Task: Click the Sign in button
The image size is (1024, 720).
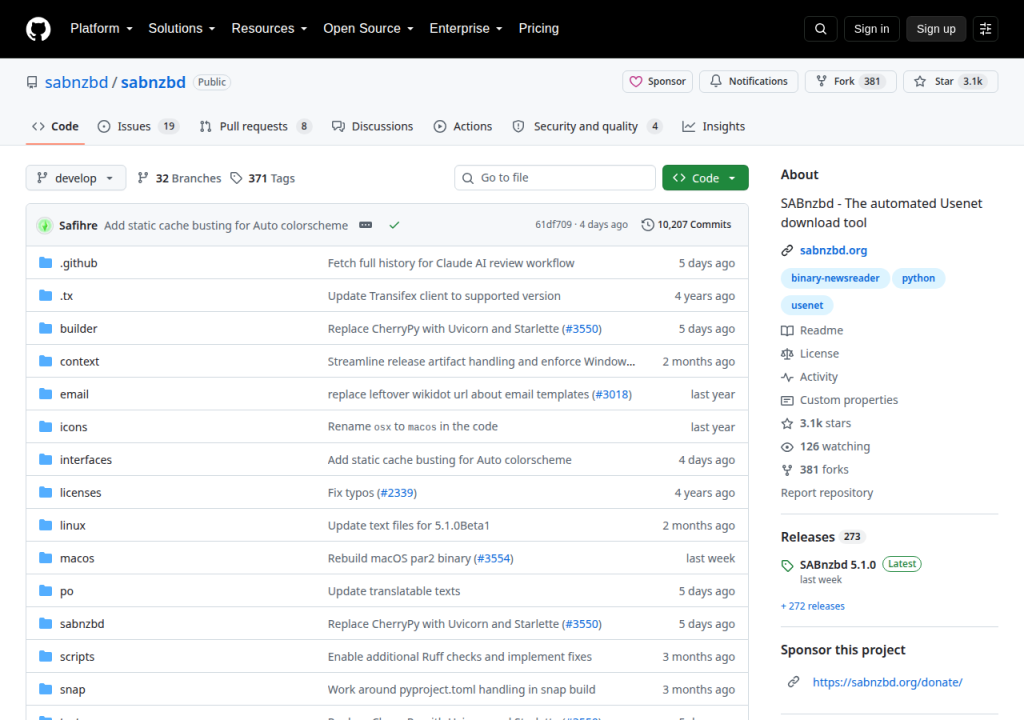Action: (x=871, y=29)
